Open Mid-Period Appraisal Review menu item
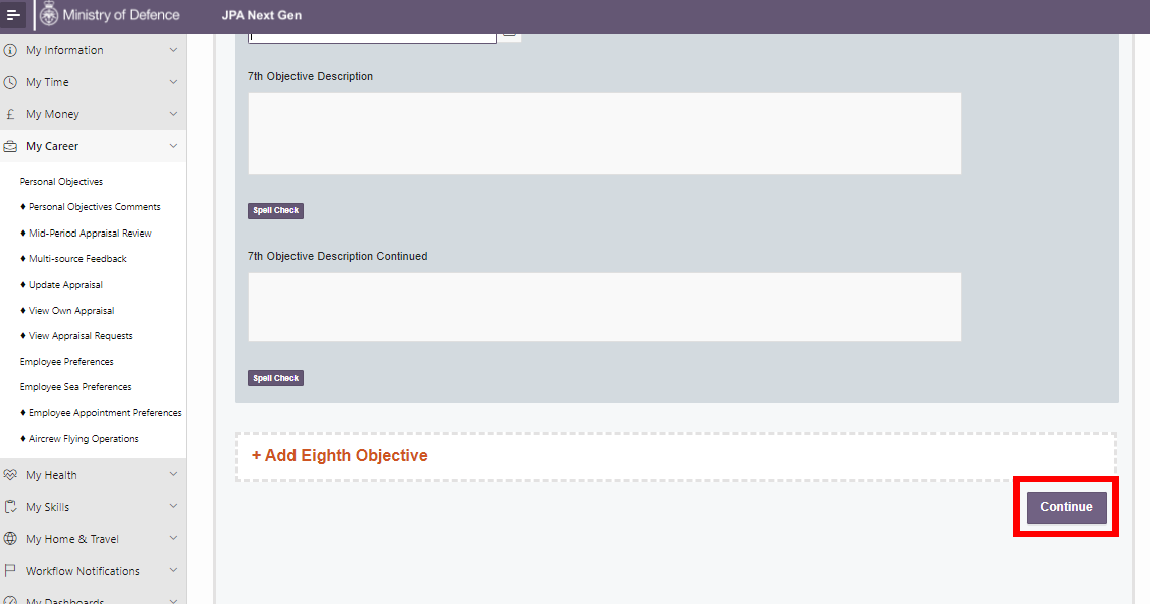 click(x=90, y=233)
